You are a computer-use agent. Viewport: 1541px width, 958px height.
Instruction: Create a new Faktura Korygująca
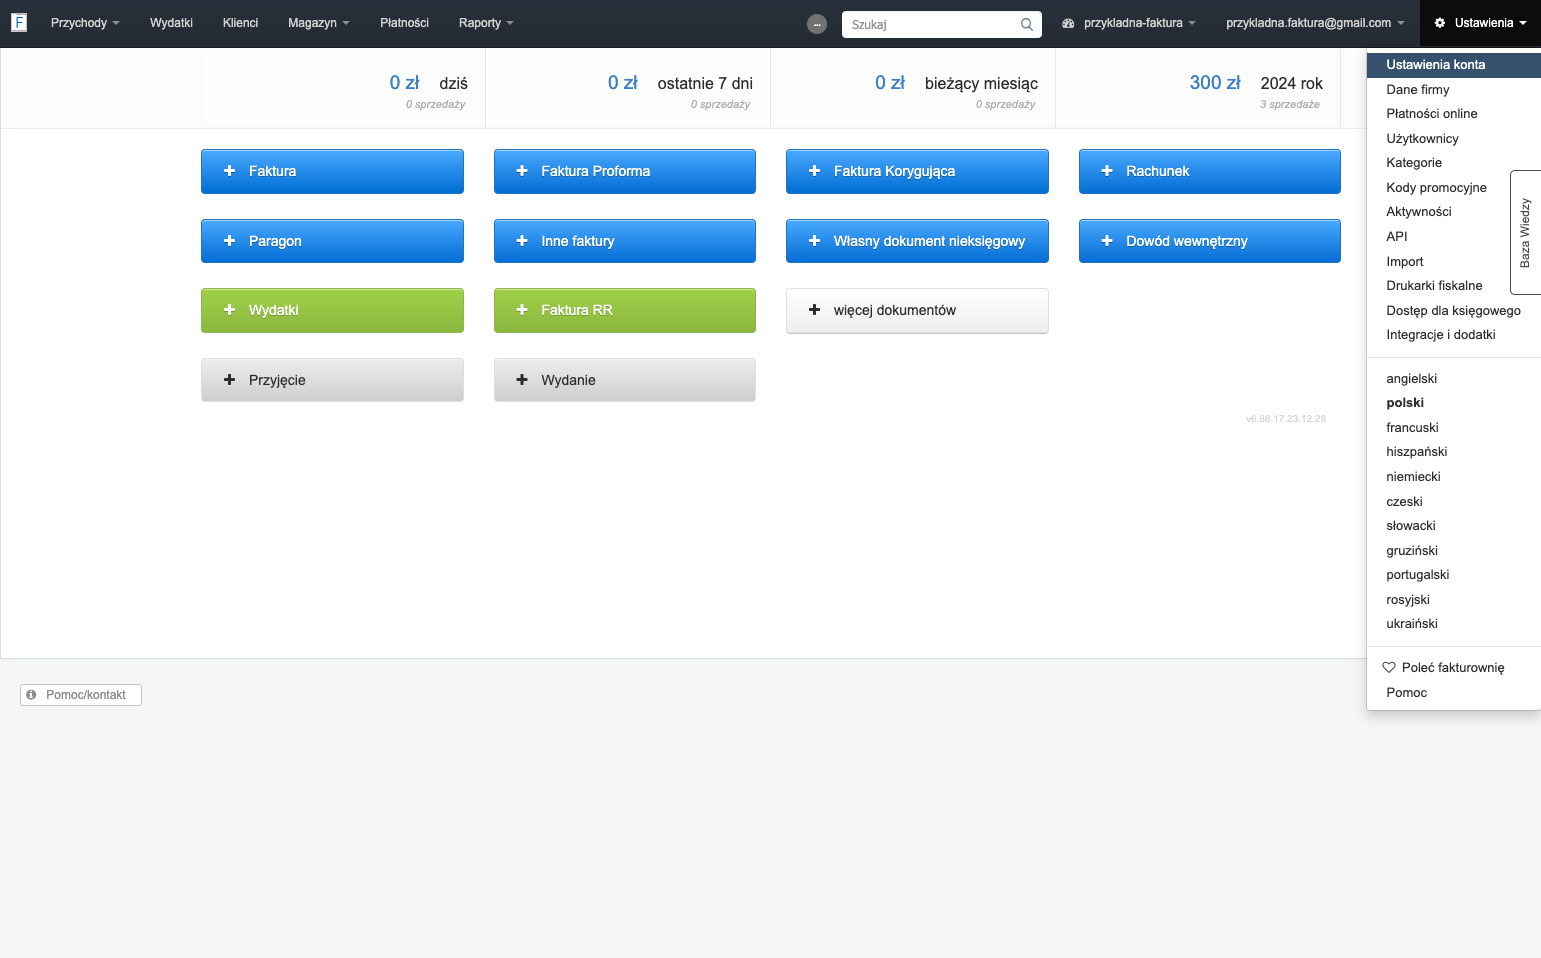tap(917, 171)
